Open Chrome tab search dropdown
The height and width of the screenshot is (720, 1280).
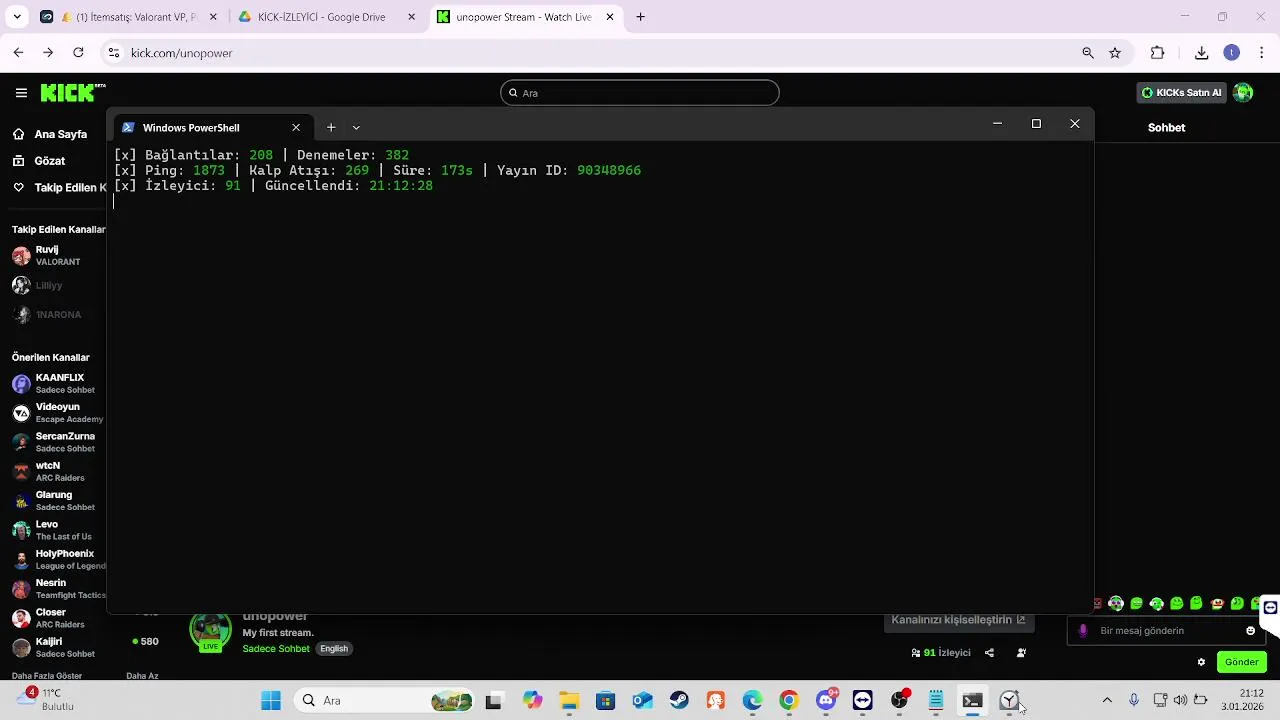[17, 17]
